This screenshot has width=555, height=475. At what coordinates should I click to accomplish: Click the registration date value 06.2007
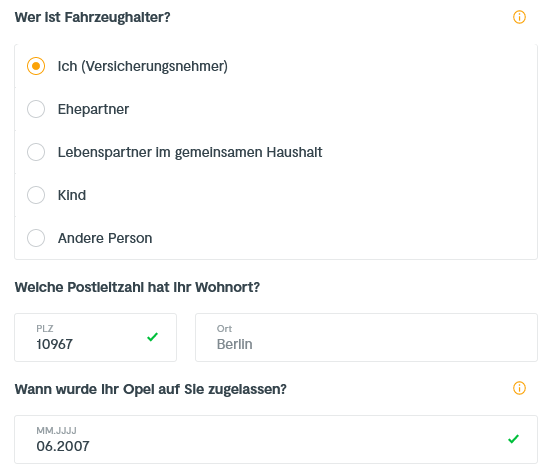tap(63, 446)
